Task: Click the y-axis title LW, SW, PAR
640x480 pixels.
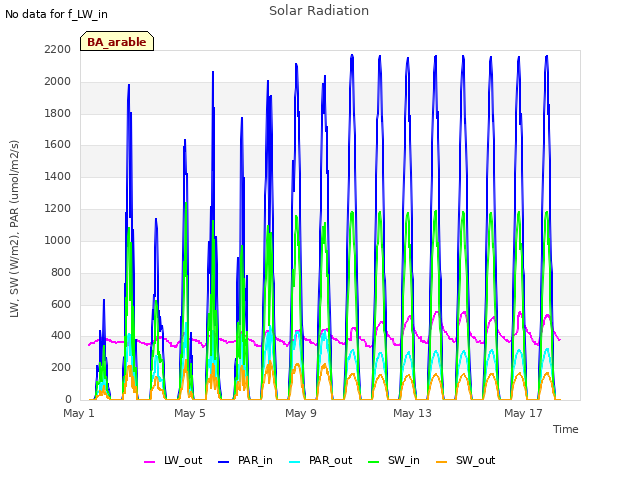Action: tap(14, 229)
